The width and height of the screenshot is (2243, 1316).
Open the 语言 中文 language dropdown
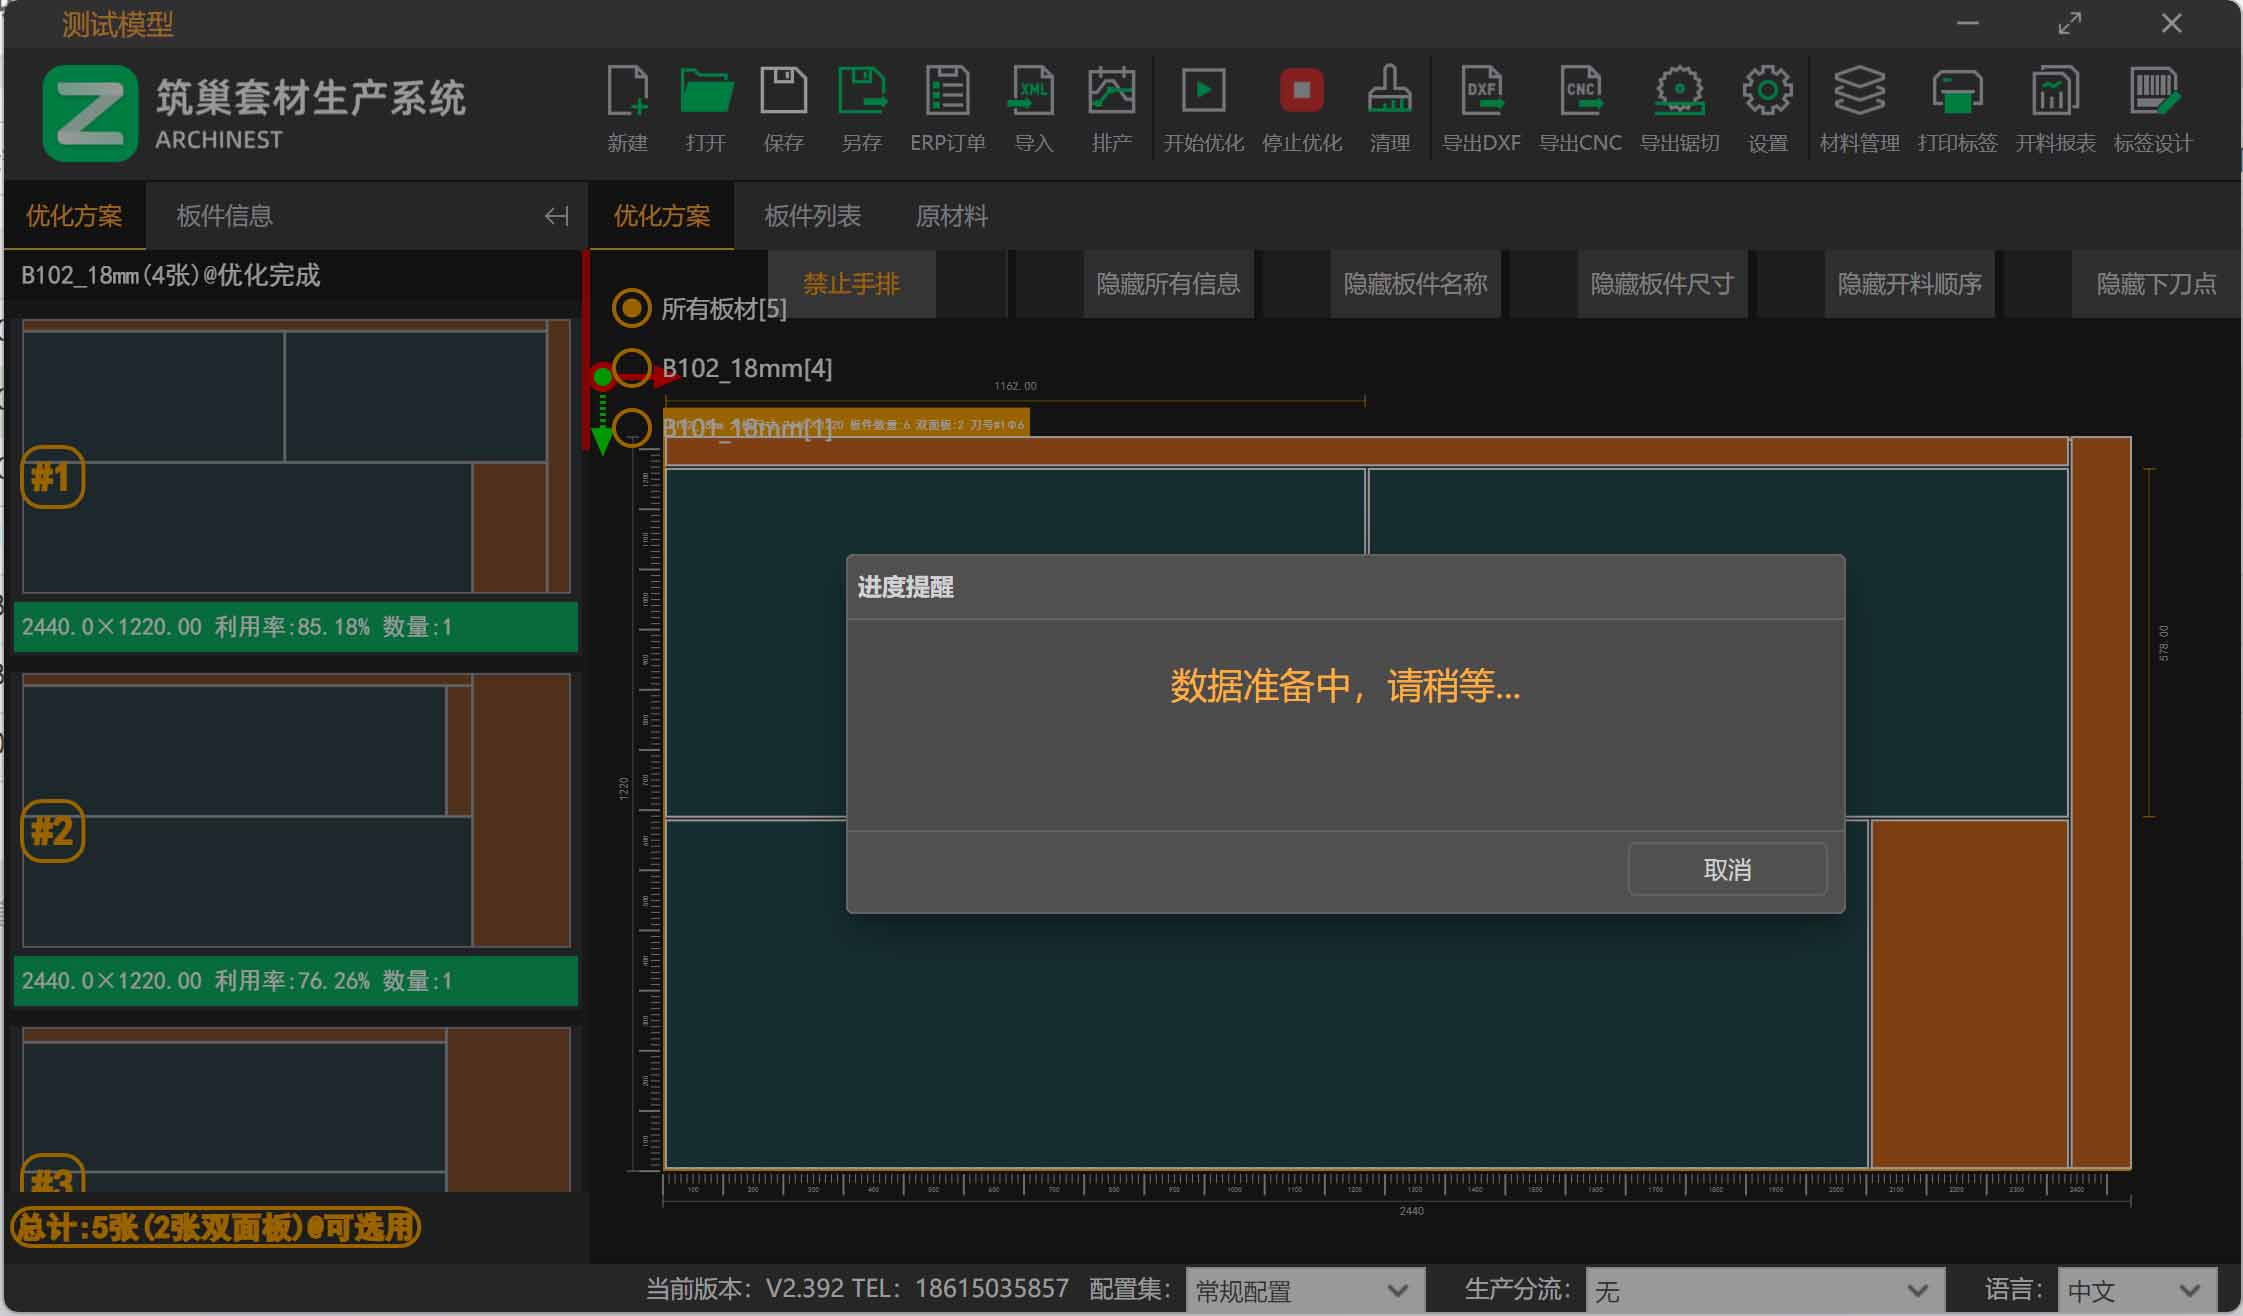[2135, 1290]
